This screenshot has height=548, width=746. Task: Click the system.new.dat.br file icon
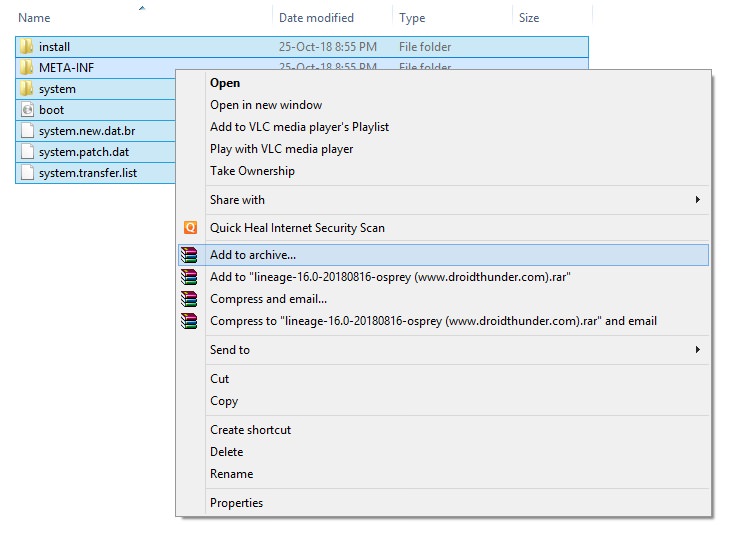pyautogui.click(x=27, y=131)
